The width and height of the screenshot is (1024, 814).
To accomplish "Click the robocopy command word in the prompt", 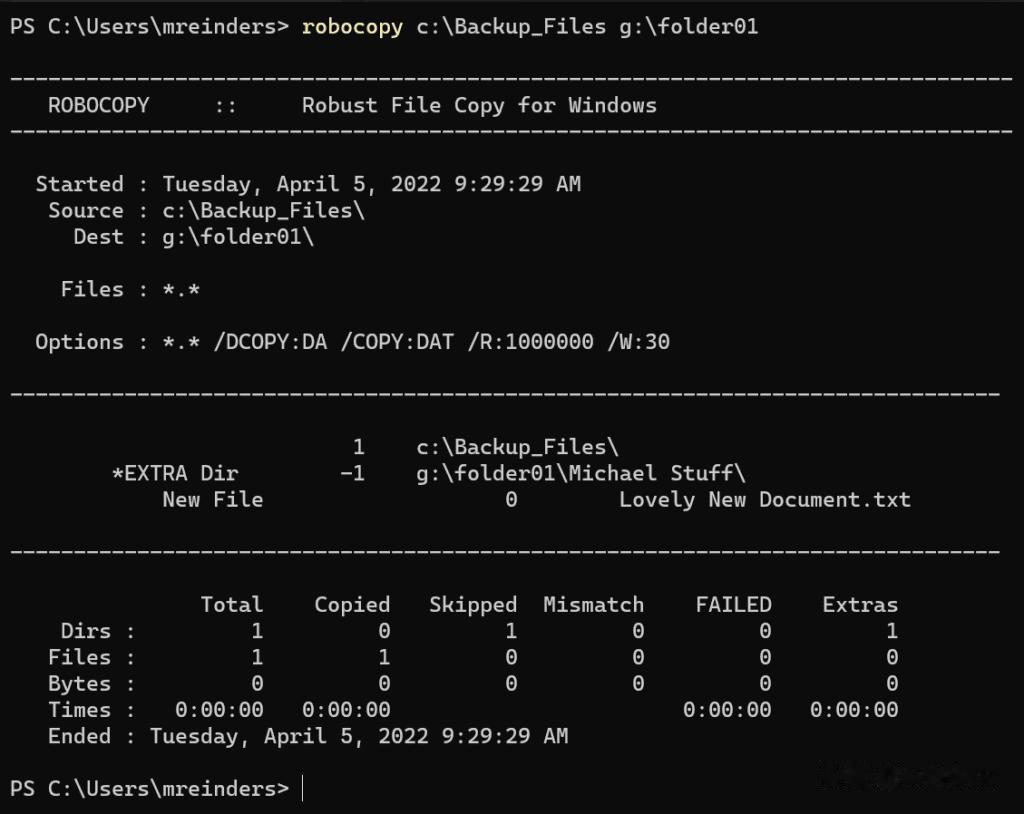I will (352, 27).
